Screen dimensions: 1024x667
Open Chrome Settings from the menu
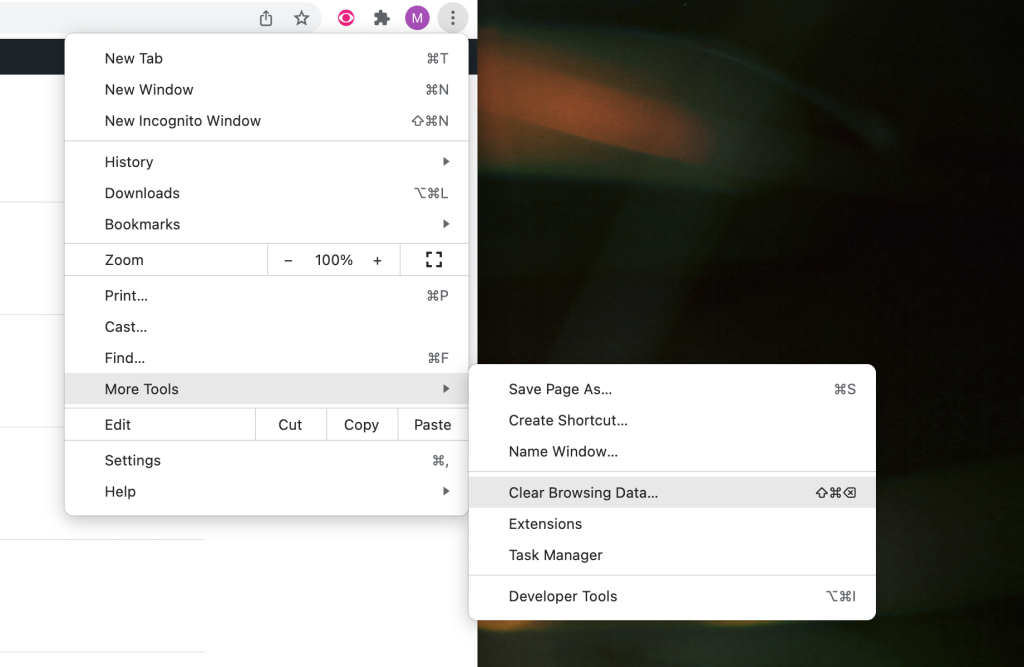click(133, 461)
